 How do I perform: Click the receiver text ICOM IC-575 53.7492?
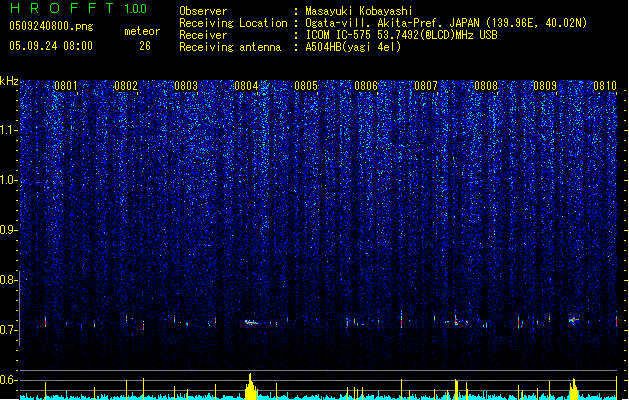point(401,35)
